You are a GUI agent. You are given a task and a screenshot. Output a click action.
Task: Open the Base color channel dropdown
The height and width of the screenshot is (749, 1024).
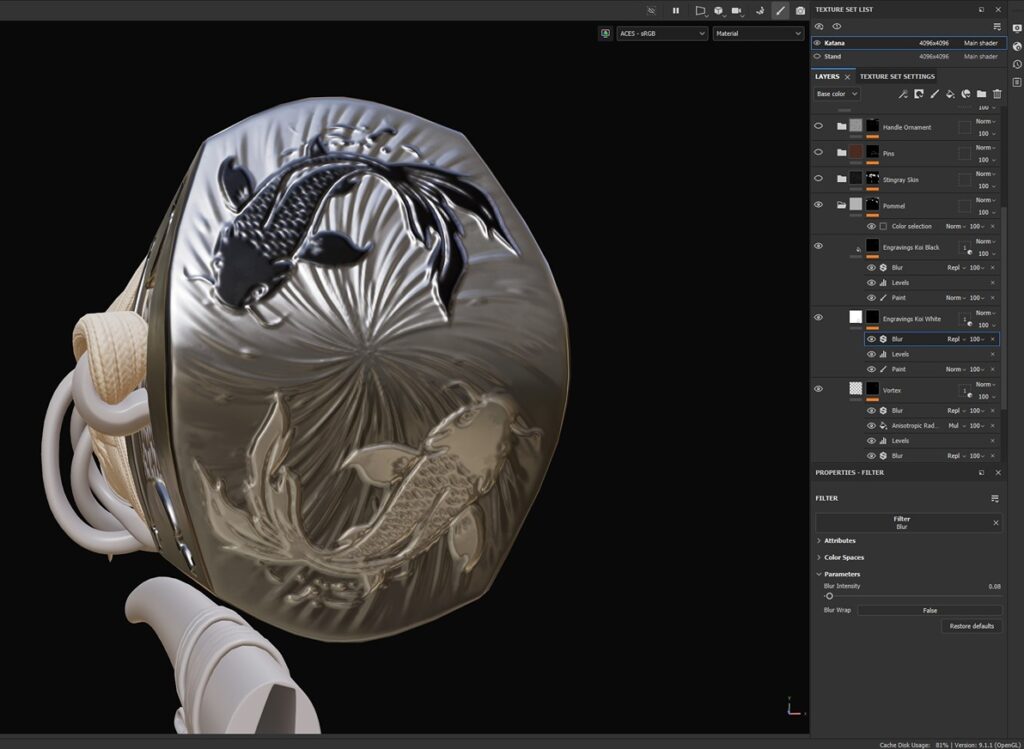[x=836, y=94]
